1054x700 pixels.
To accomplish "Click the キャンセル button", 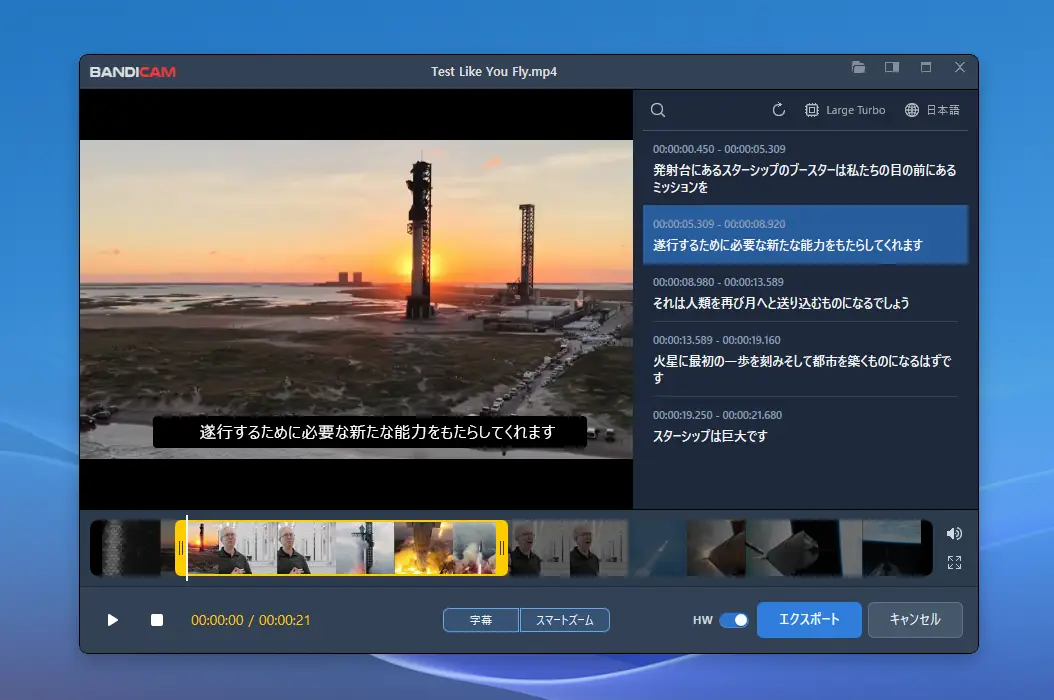I will 915,619.
